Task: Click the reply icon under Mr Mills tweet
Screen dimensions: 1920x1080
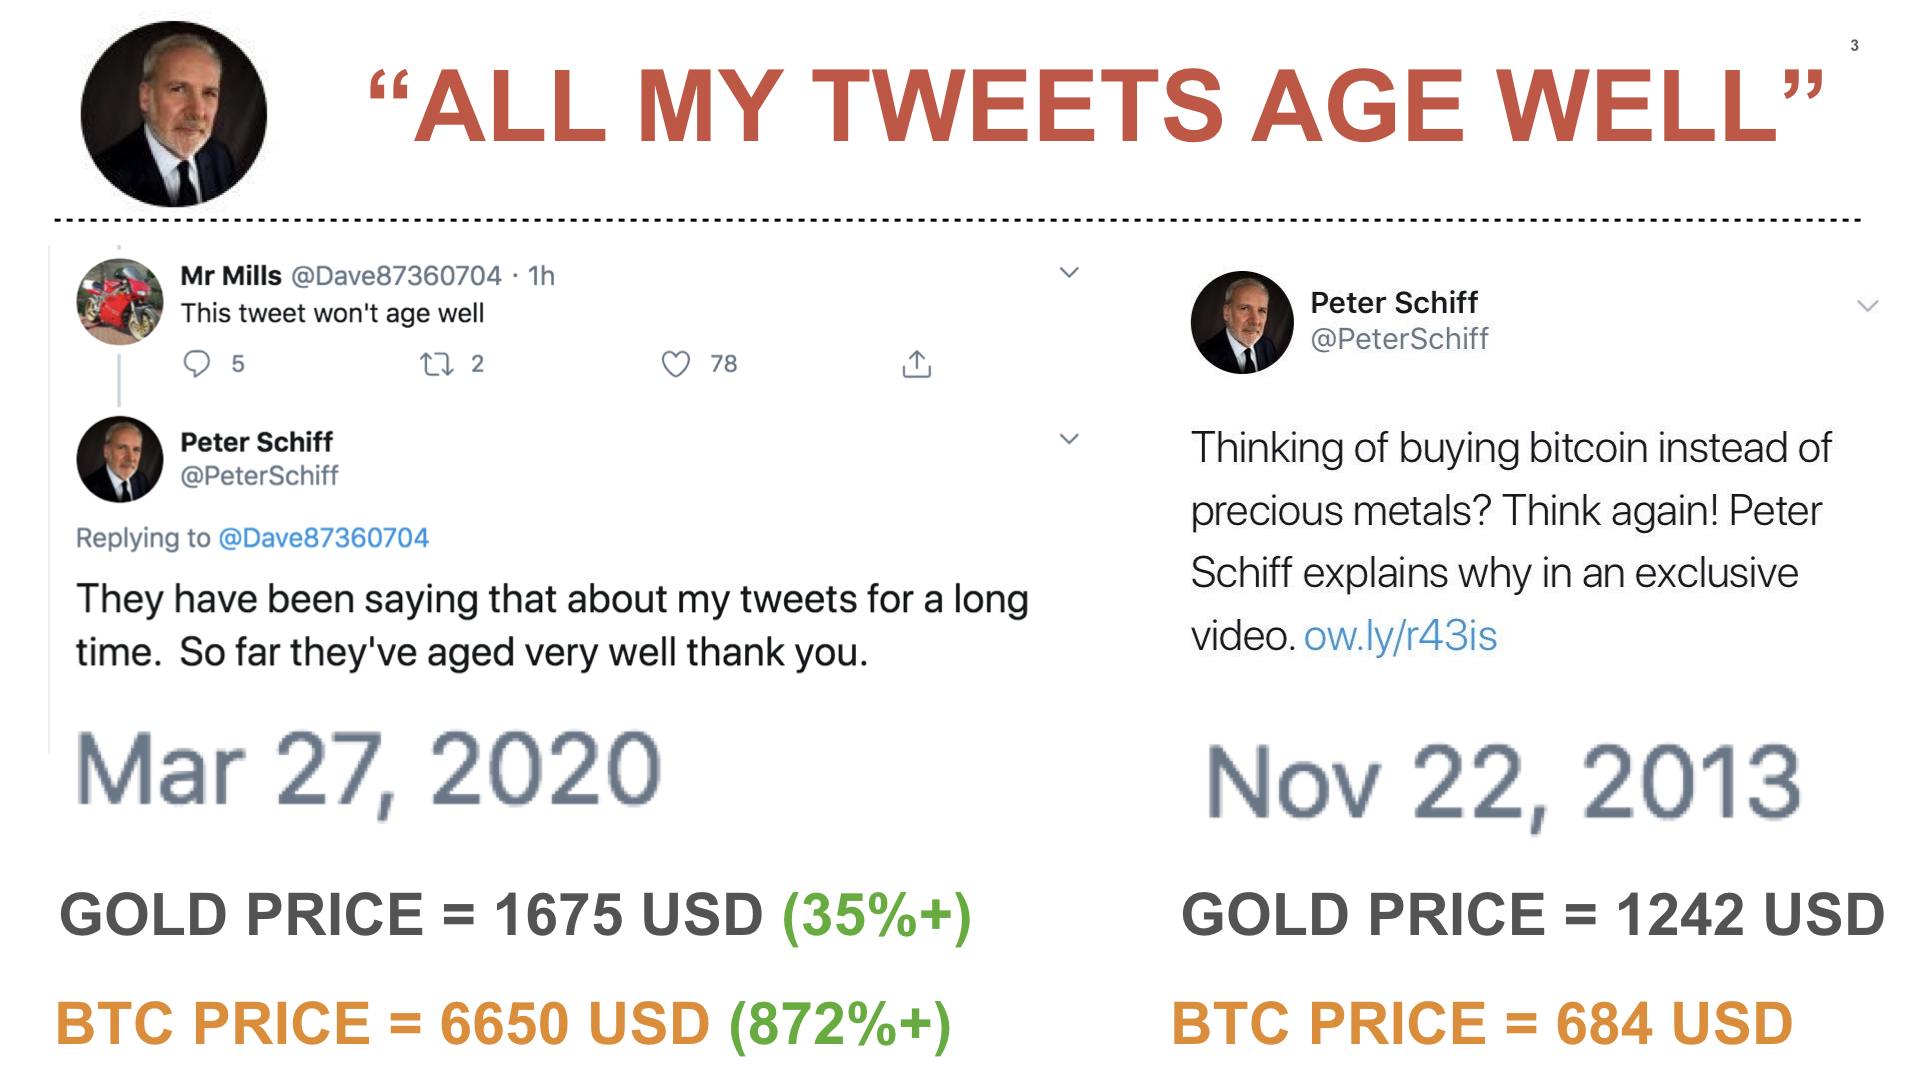Action: point(197,363)
